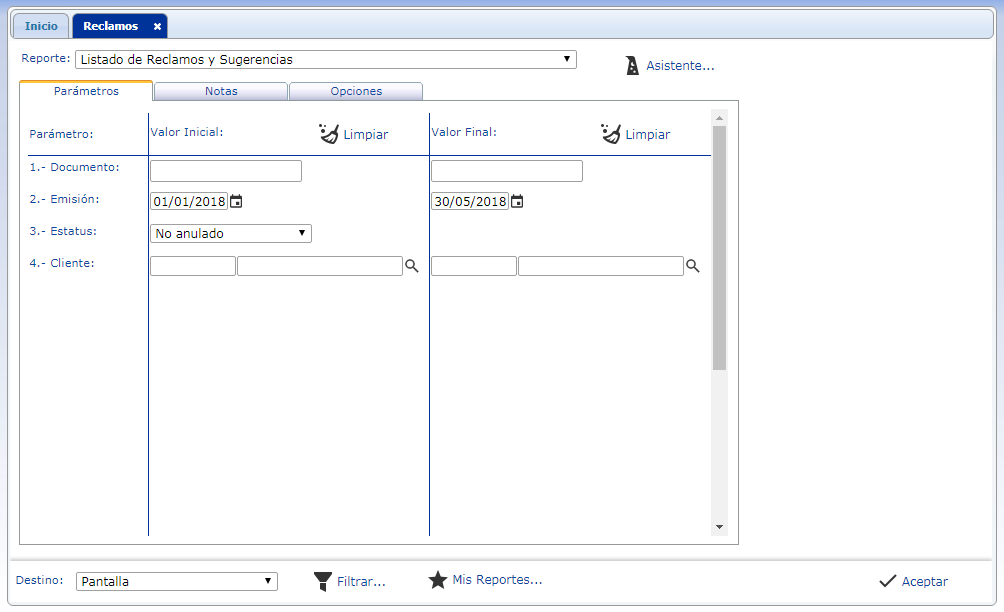This screenshot has height=612, width=1004.
Task: Click the Filtrar funnel icon
Action: (x=323, y=581)
